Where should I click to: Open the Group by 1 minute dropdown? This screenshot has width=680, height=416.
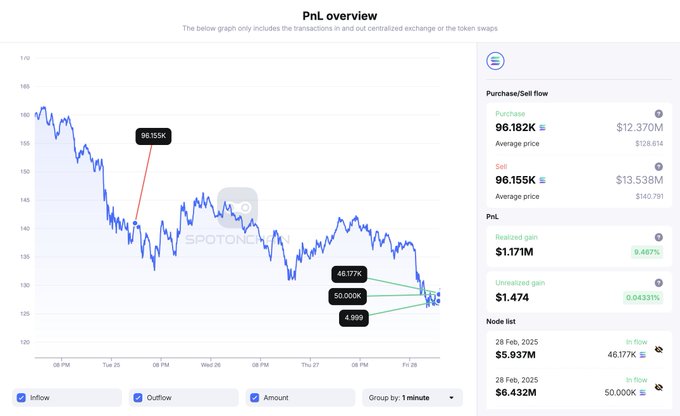coord(412,398)
